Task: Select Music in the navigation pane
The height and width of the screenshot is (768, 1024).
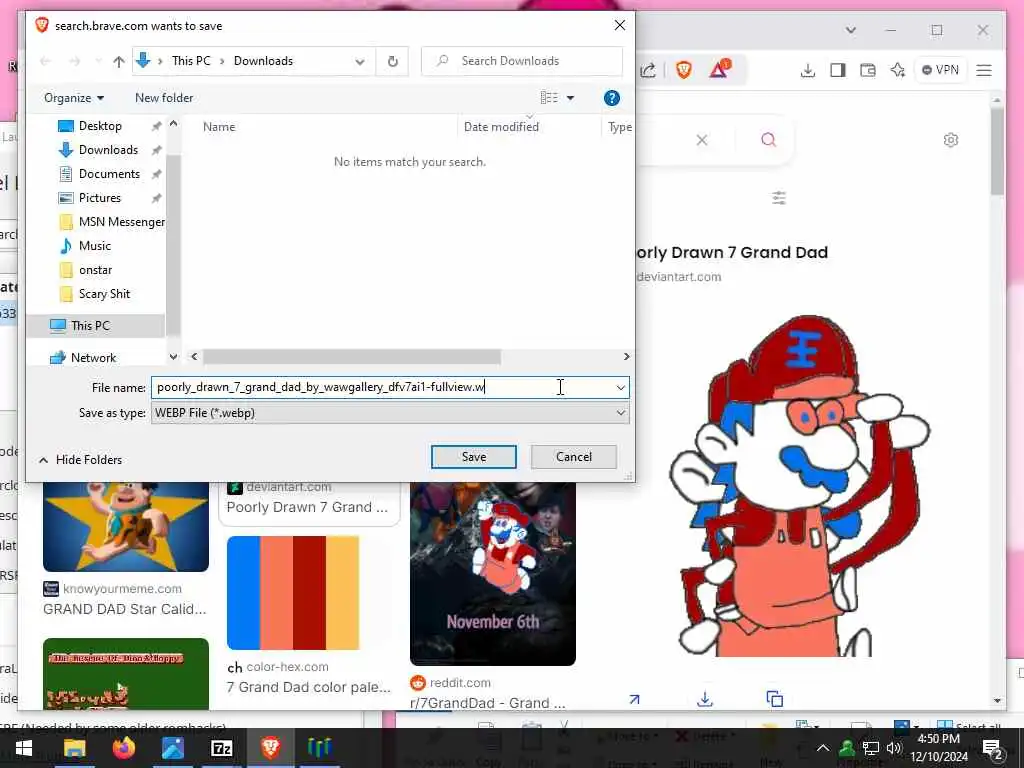Action: (x=95, y=246)
